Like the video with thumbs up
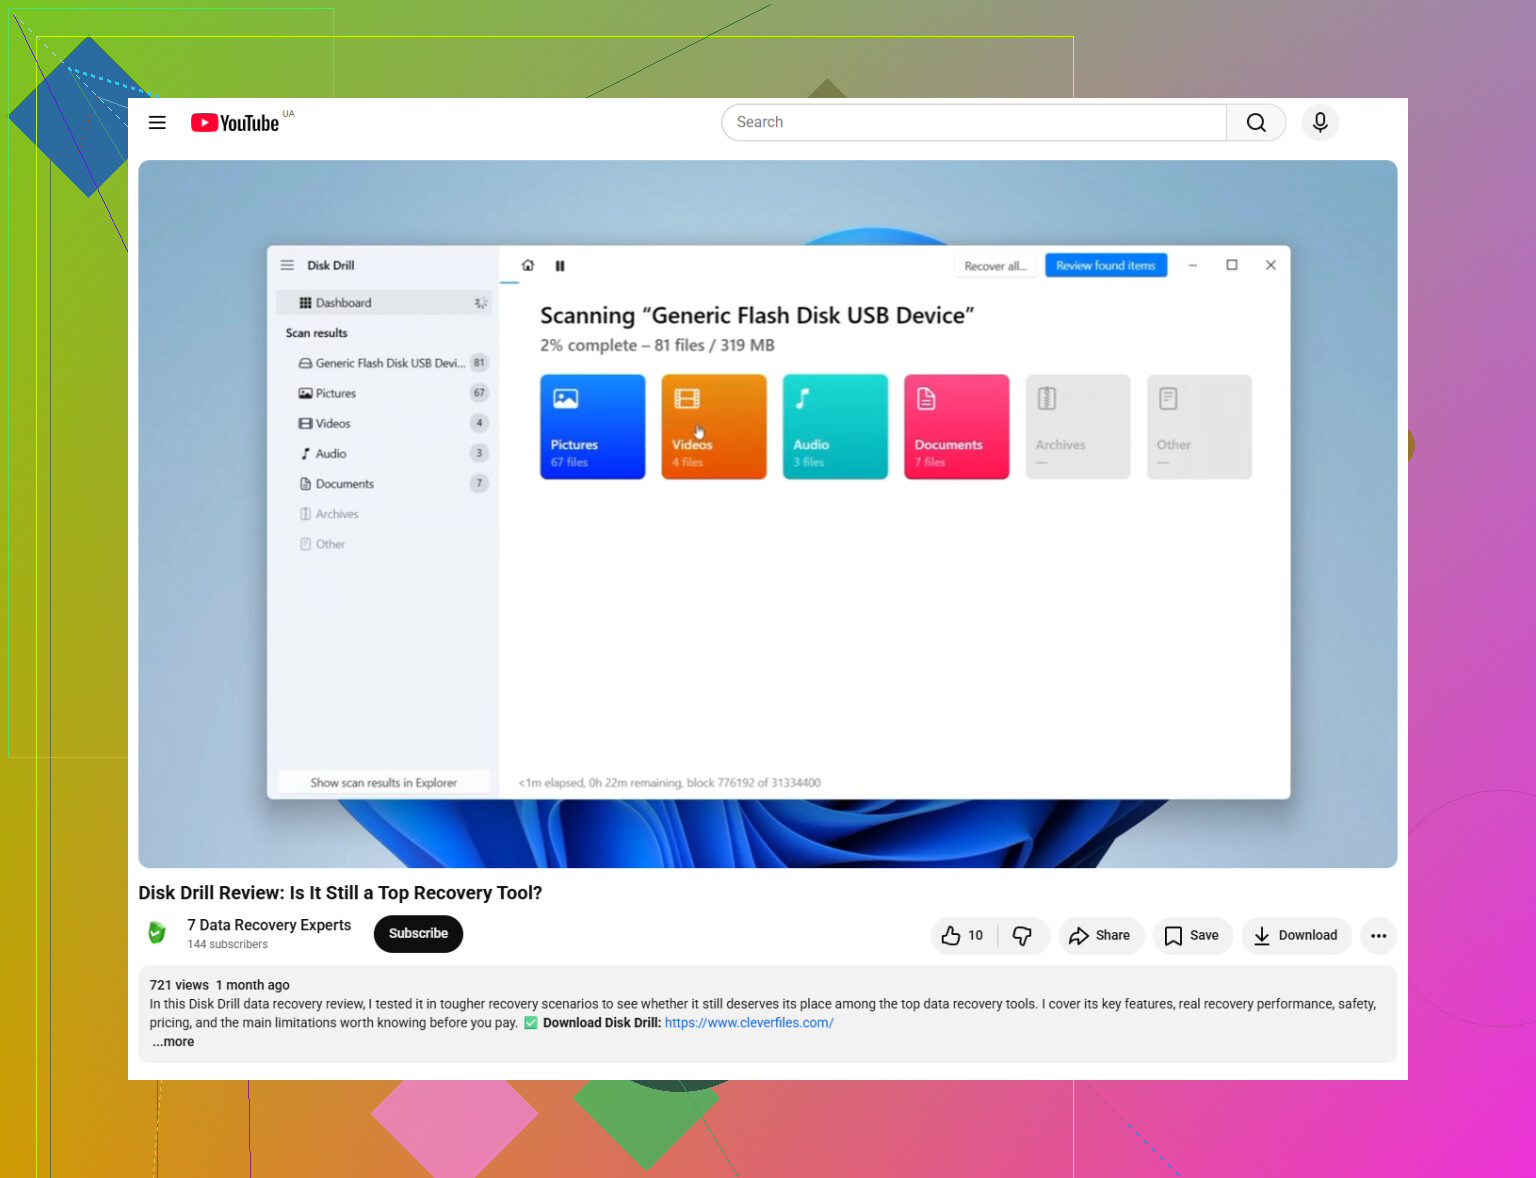 pyautogui.click(x=963, y=936)
